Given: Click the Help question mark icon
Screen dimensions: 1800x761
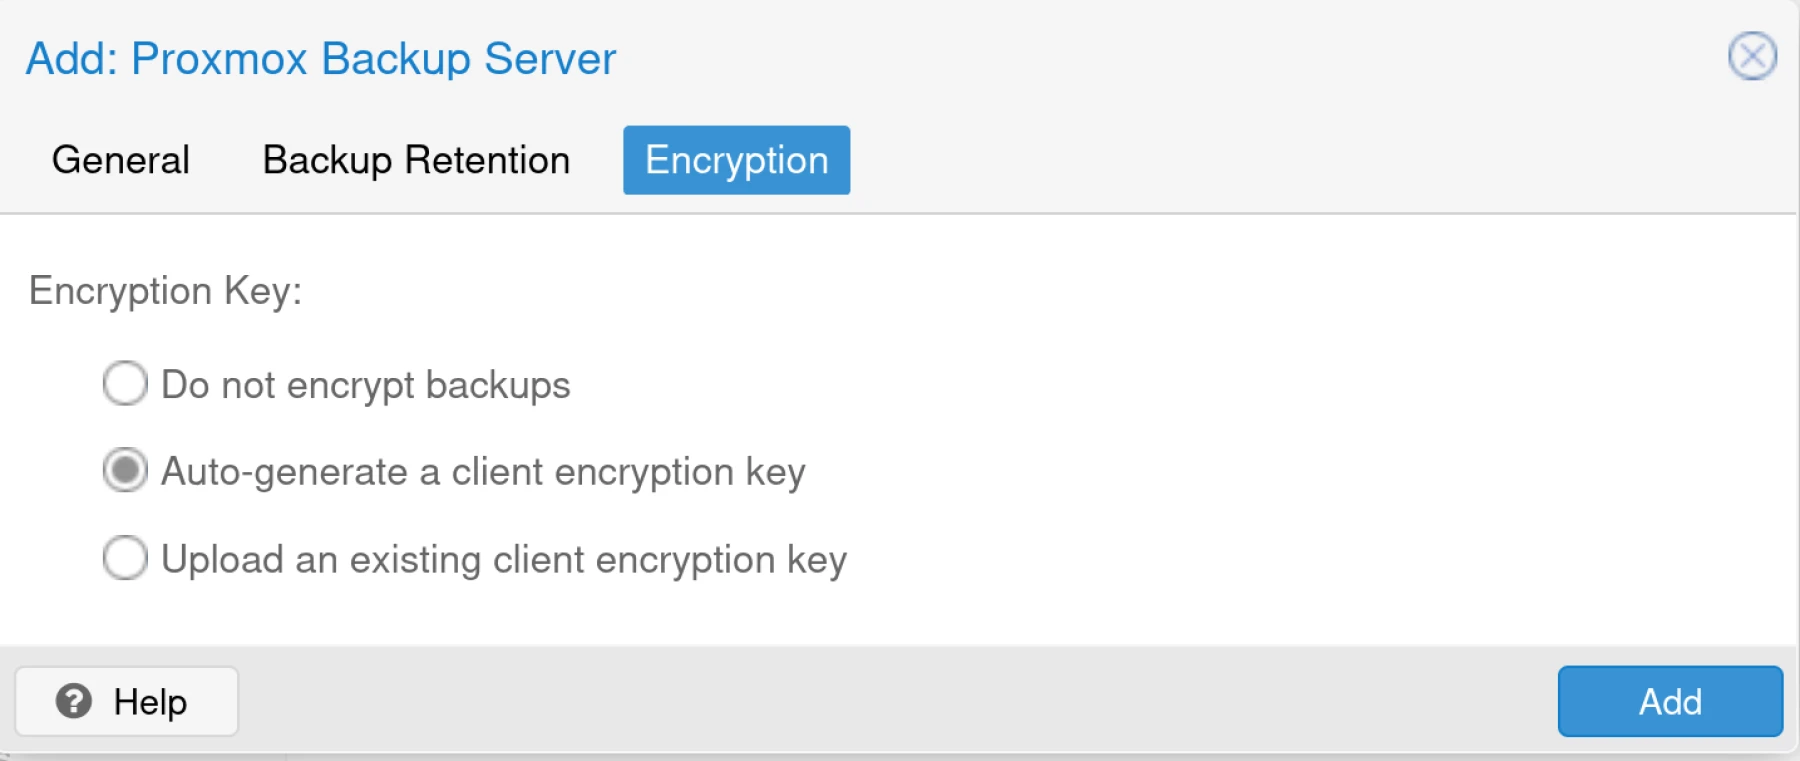Looking at the screenshot, I should (74, 701).
